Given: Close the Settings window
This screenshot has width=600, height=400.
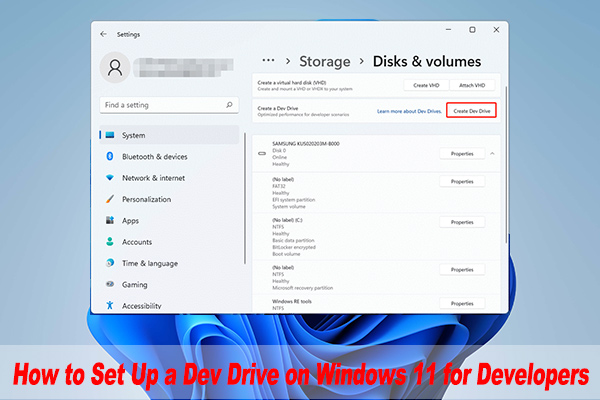Looking at the screenshot, I should tap(496, 29).
